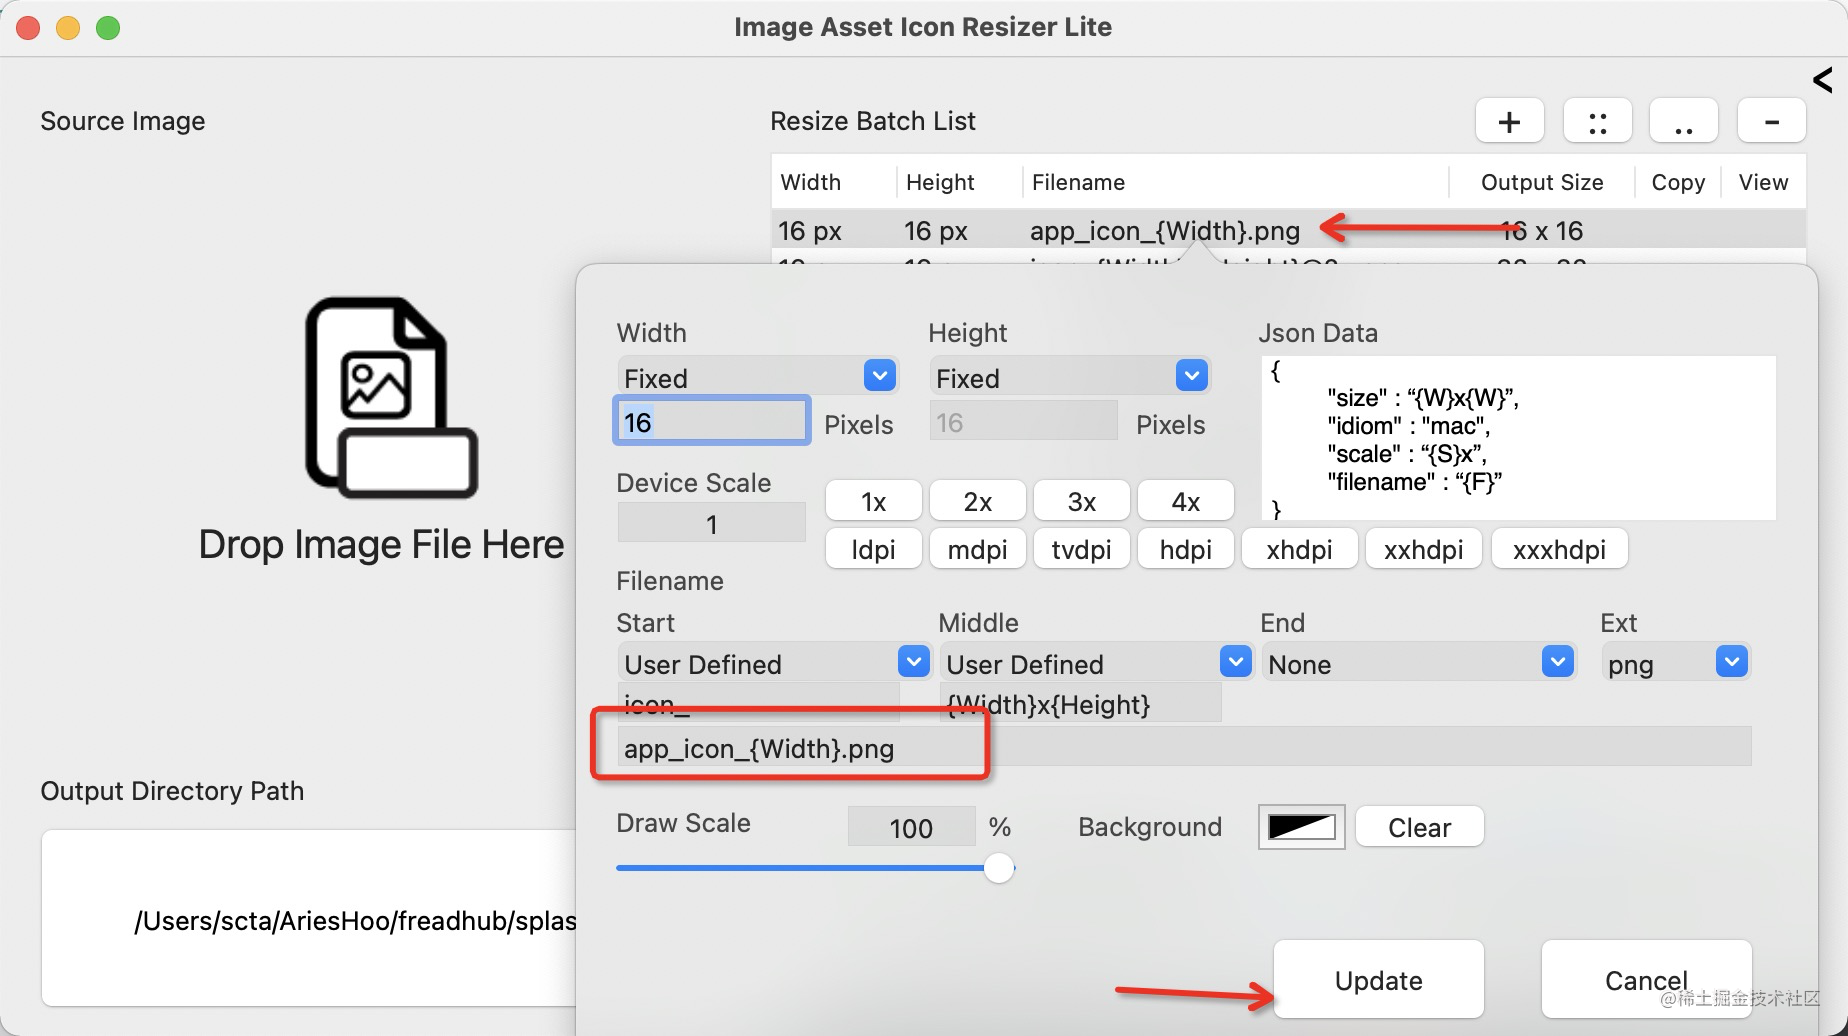Click the Output Directory Path field
Screen dimensions: 1848x1036
tap(309, 918)
